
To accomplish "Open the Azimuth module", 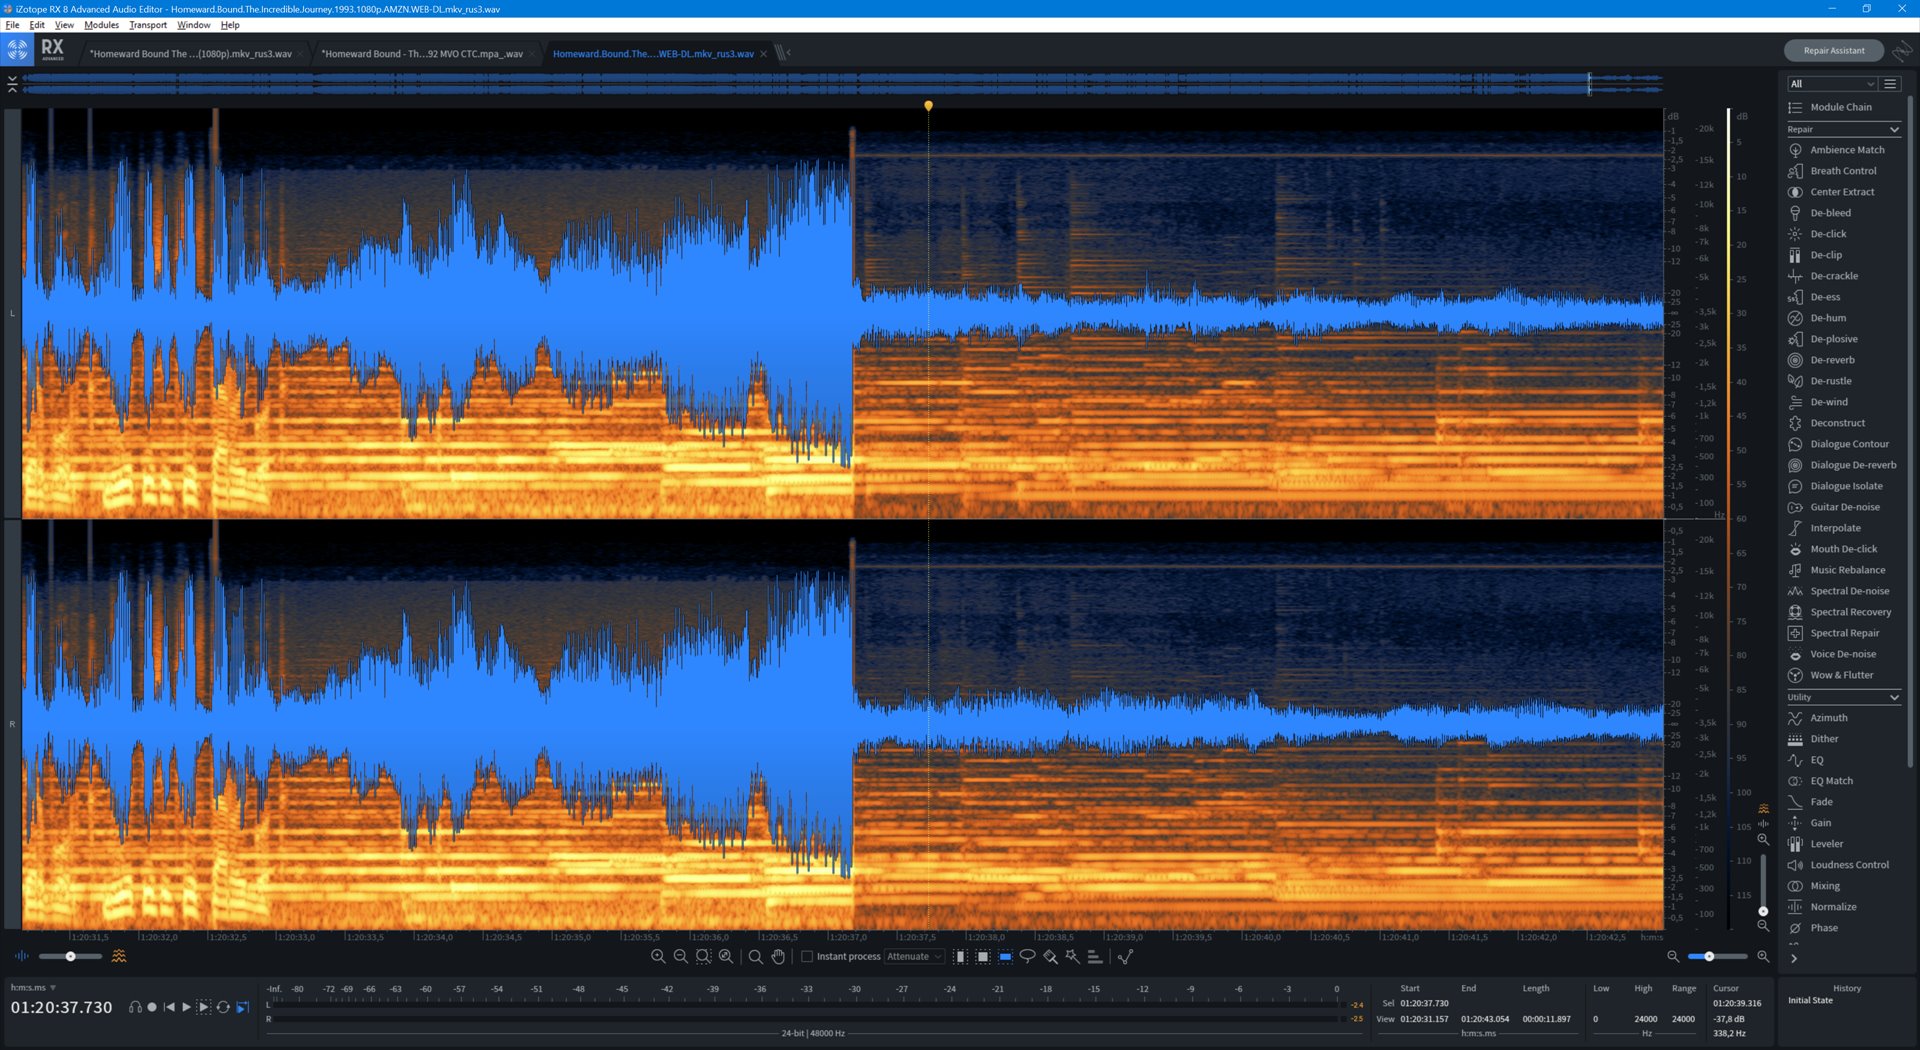I will [x=1828, y=718].
